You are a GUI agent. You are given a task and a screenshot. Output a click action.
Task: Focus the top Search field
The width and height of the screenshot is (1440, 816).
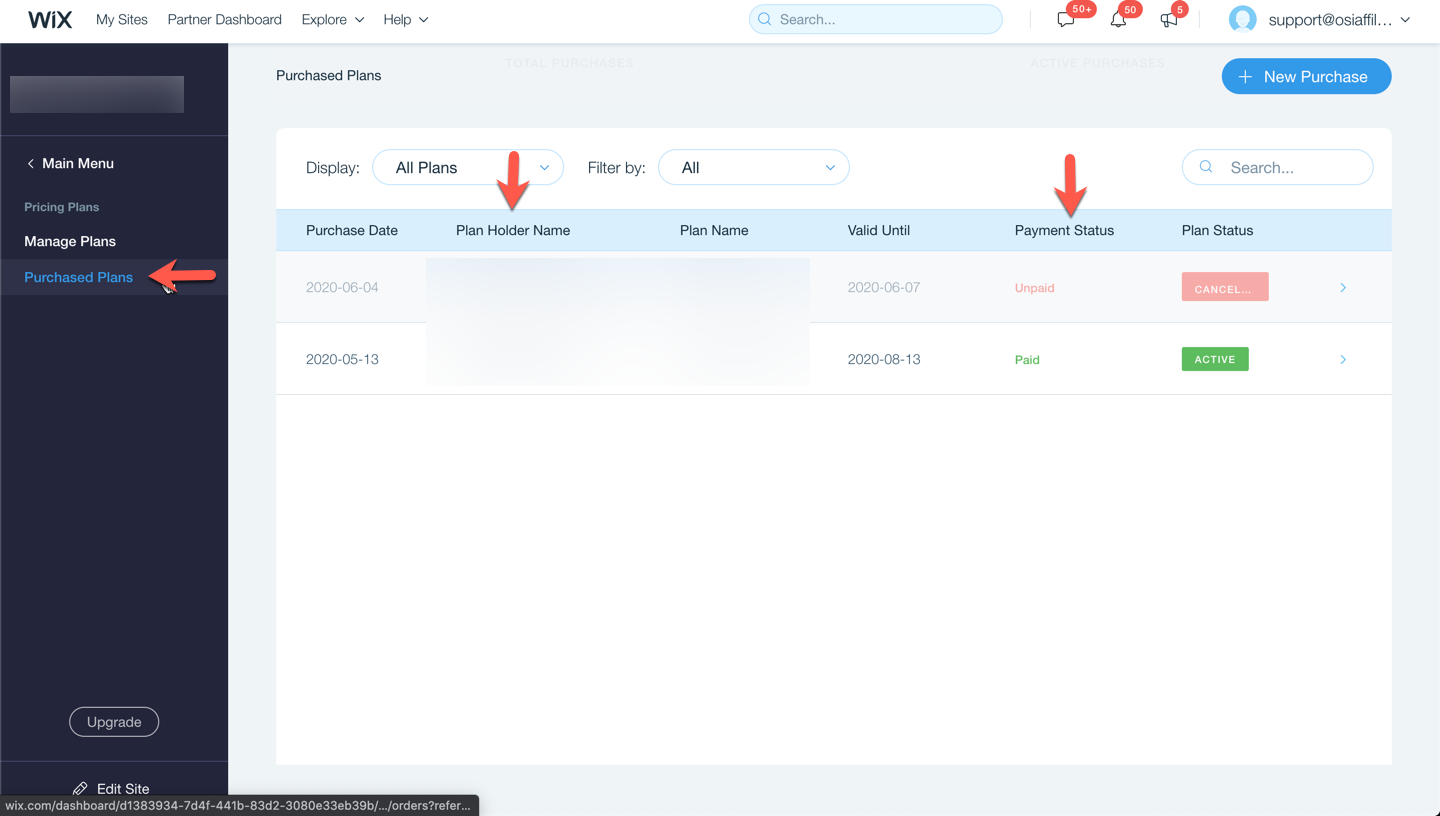click(x=876, y=19)
